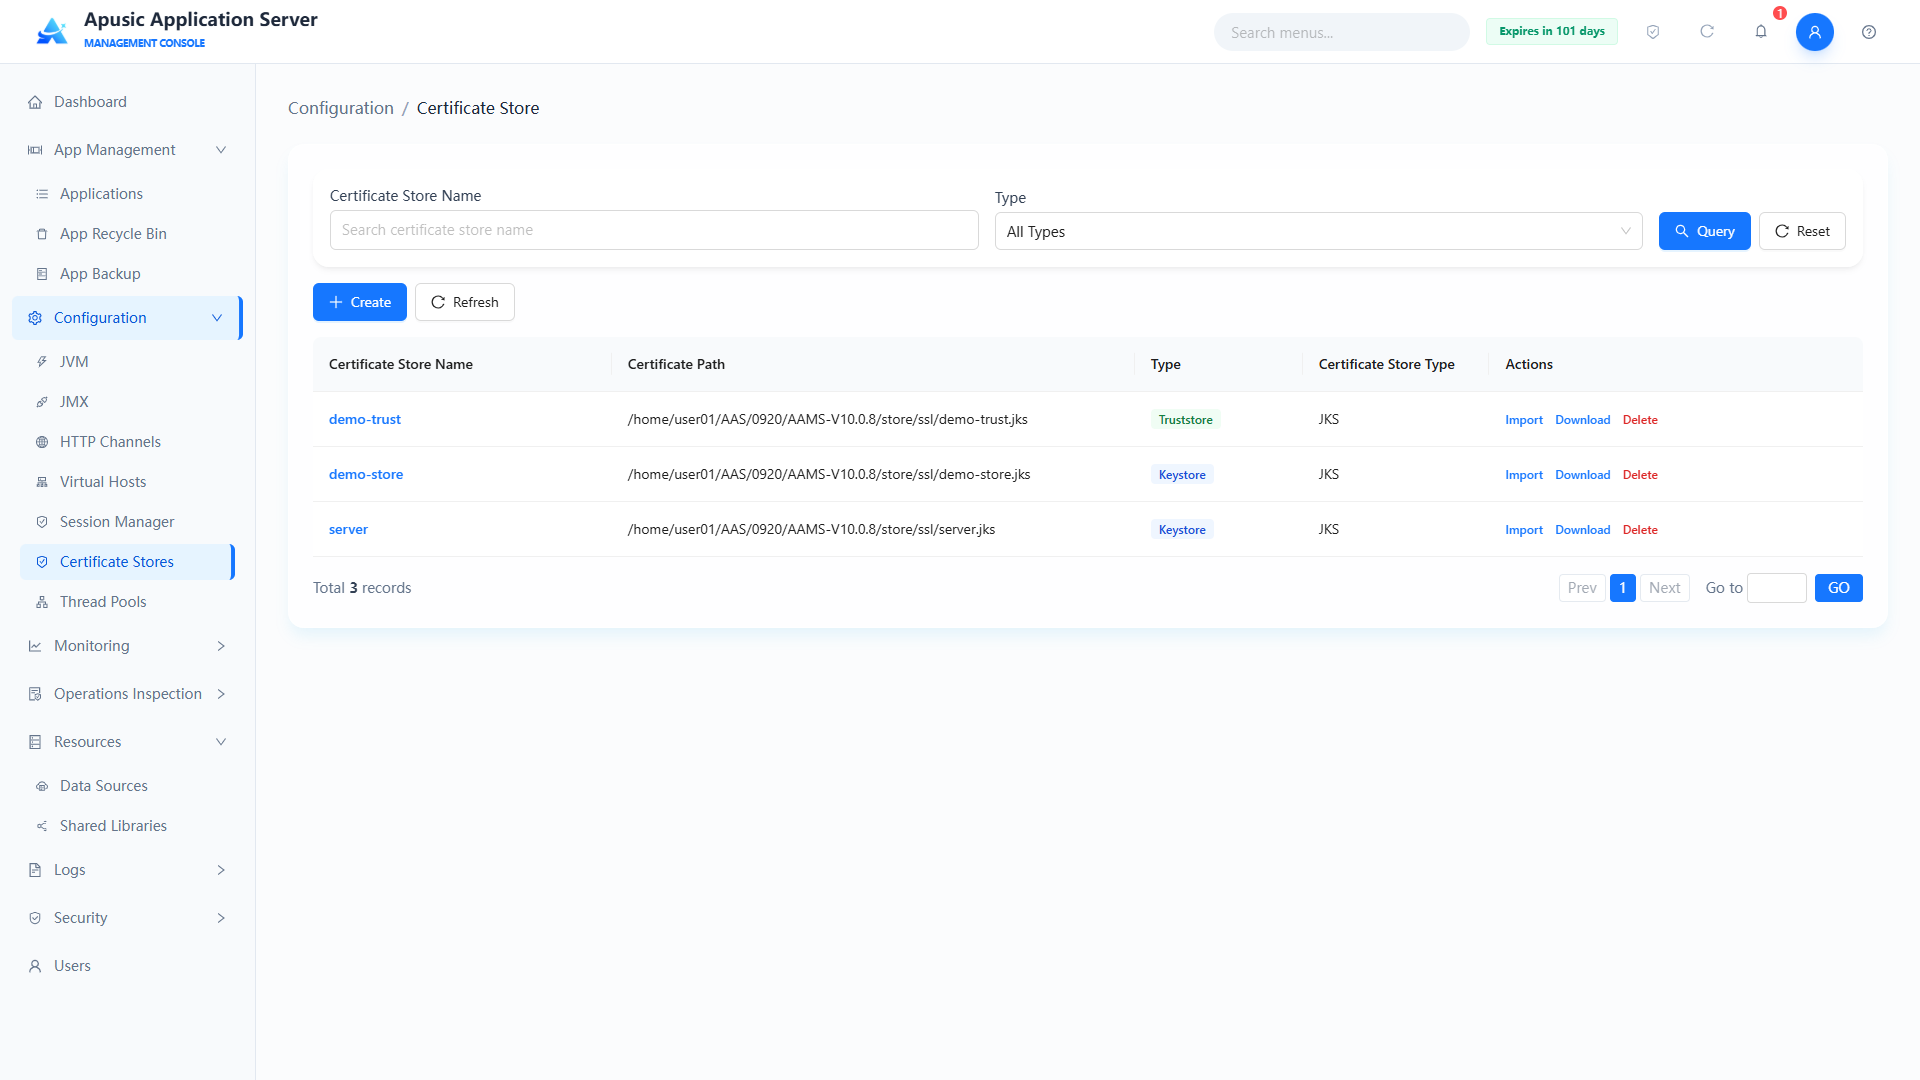Collapse the App Management section
The height and width of the screenshot is (1080, 1920).
(128, 150)
